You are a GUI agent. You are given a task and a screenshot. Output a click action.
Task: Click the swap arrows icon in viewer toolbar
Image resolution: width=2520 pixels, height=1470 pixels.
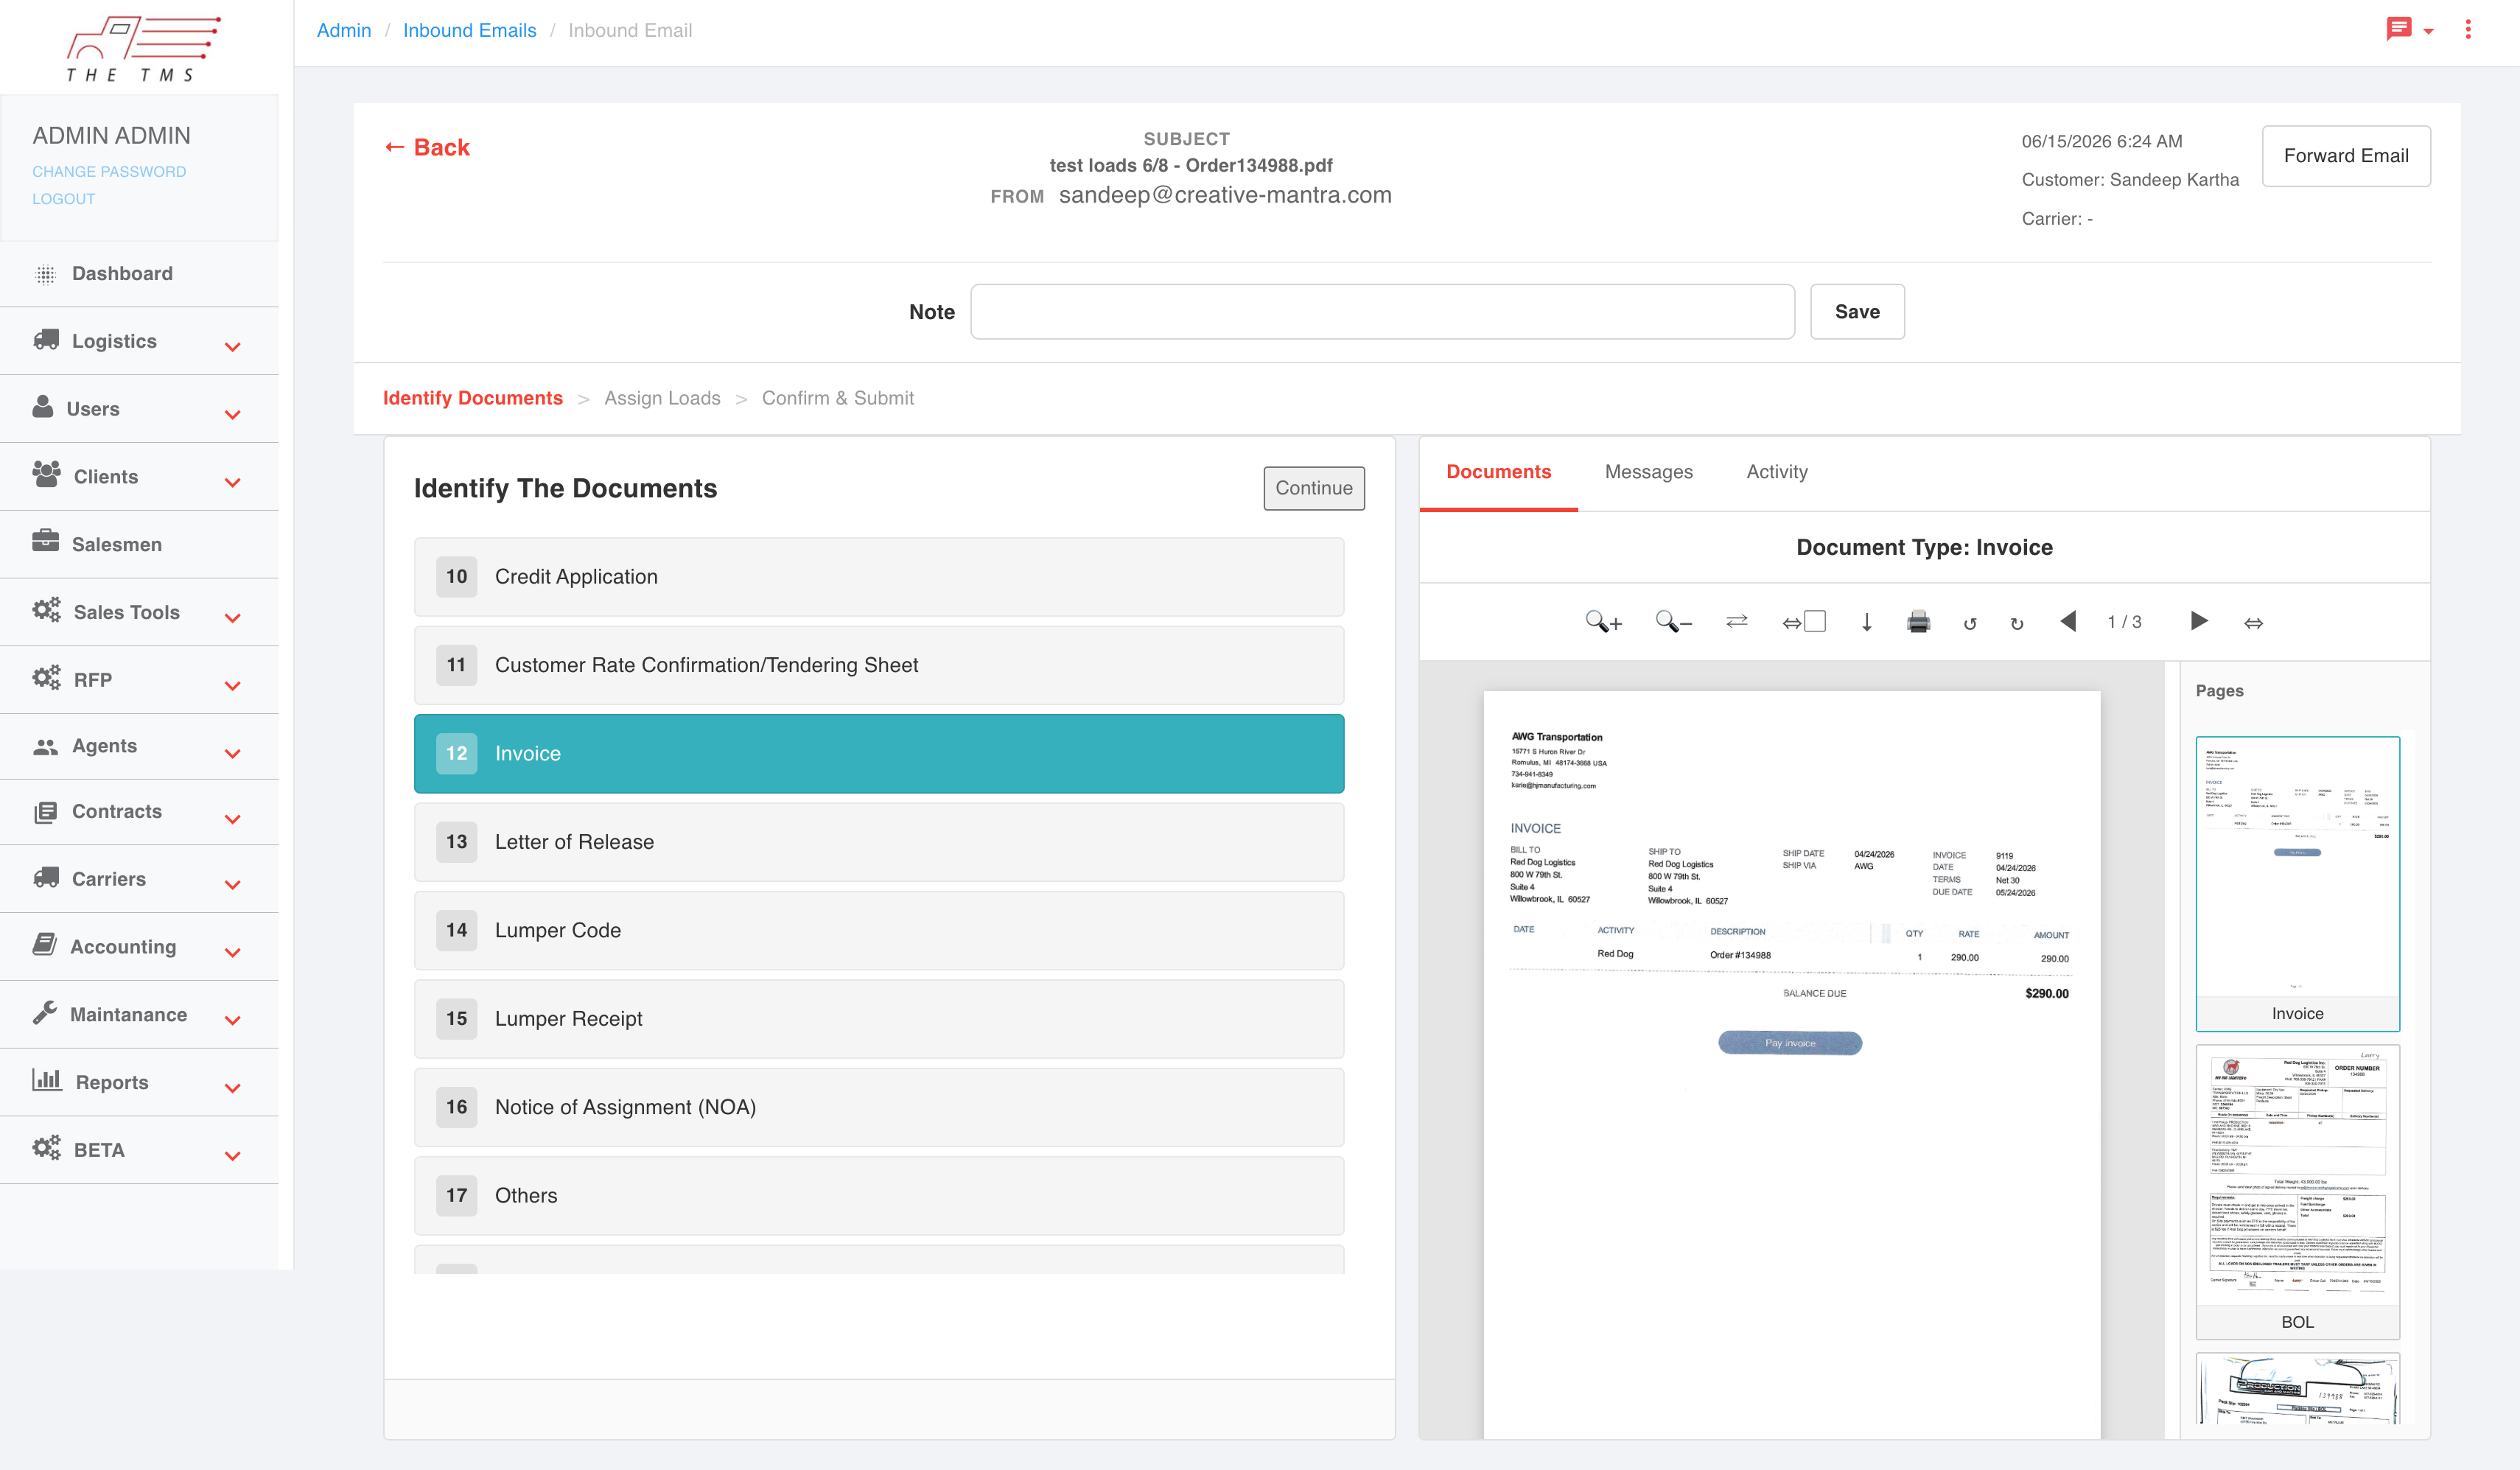(1737, 621)
